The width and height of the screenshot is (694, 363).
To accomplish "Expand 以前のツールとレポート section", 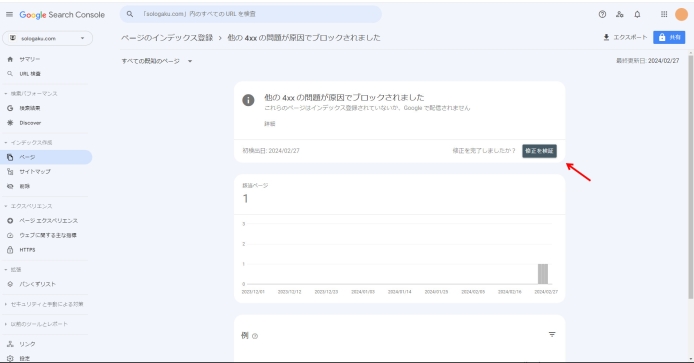I will 36,324.
